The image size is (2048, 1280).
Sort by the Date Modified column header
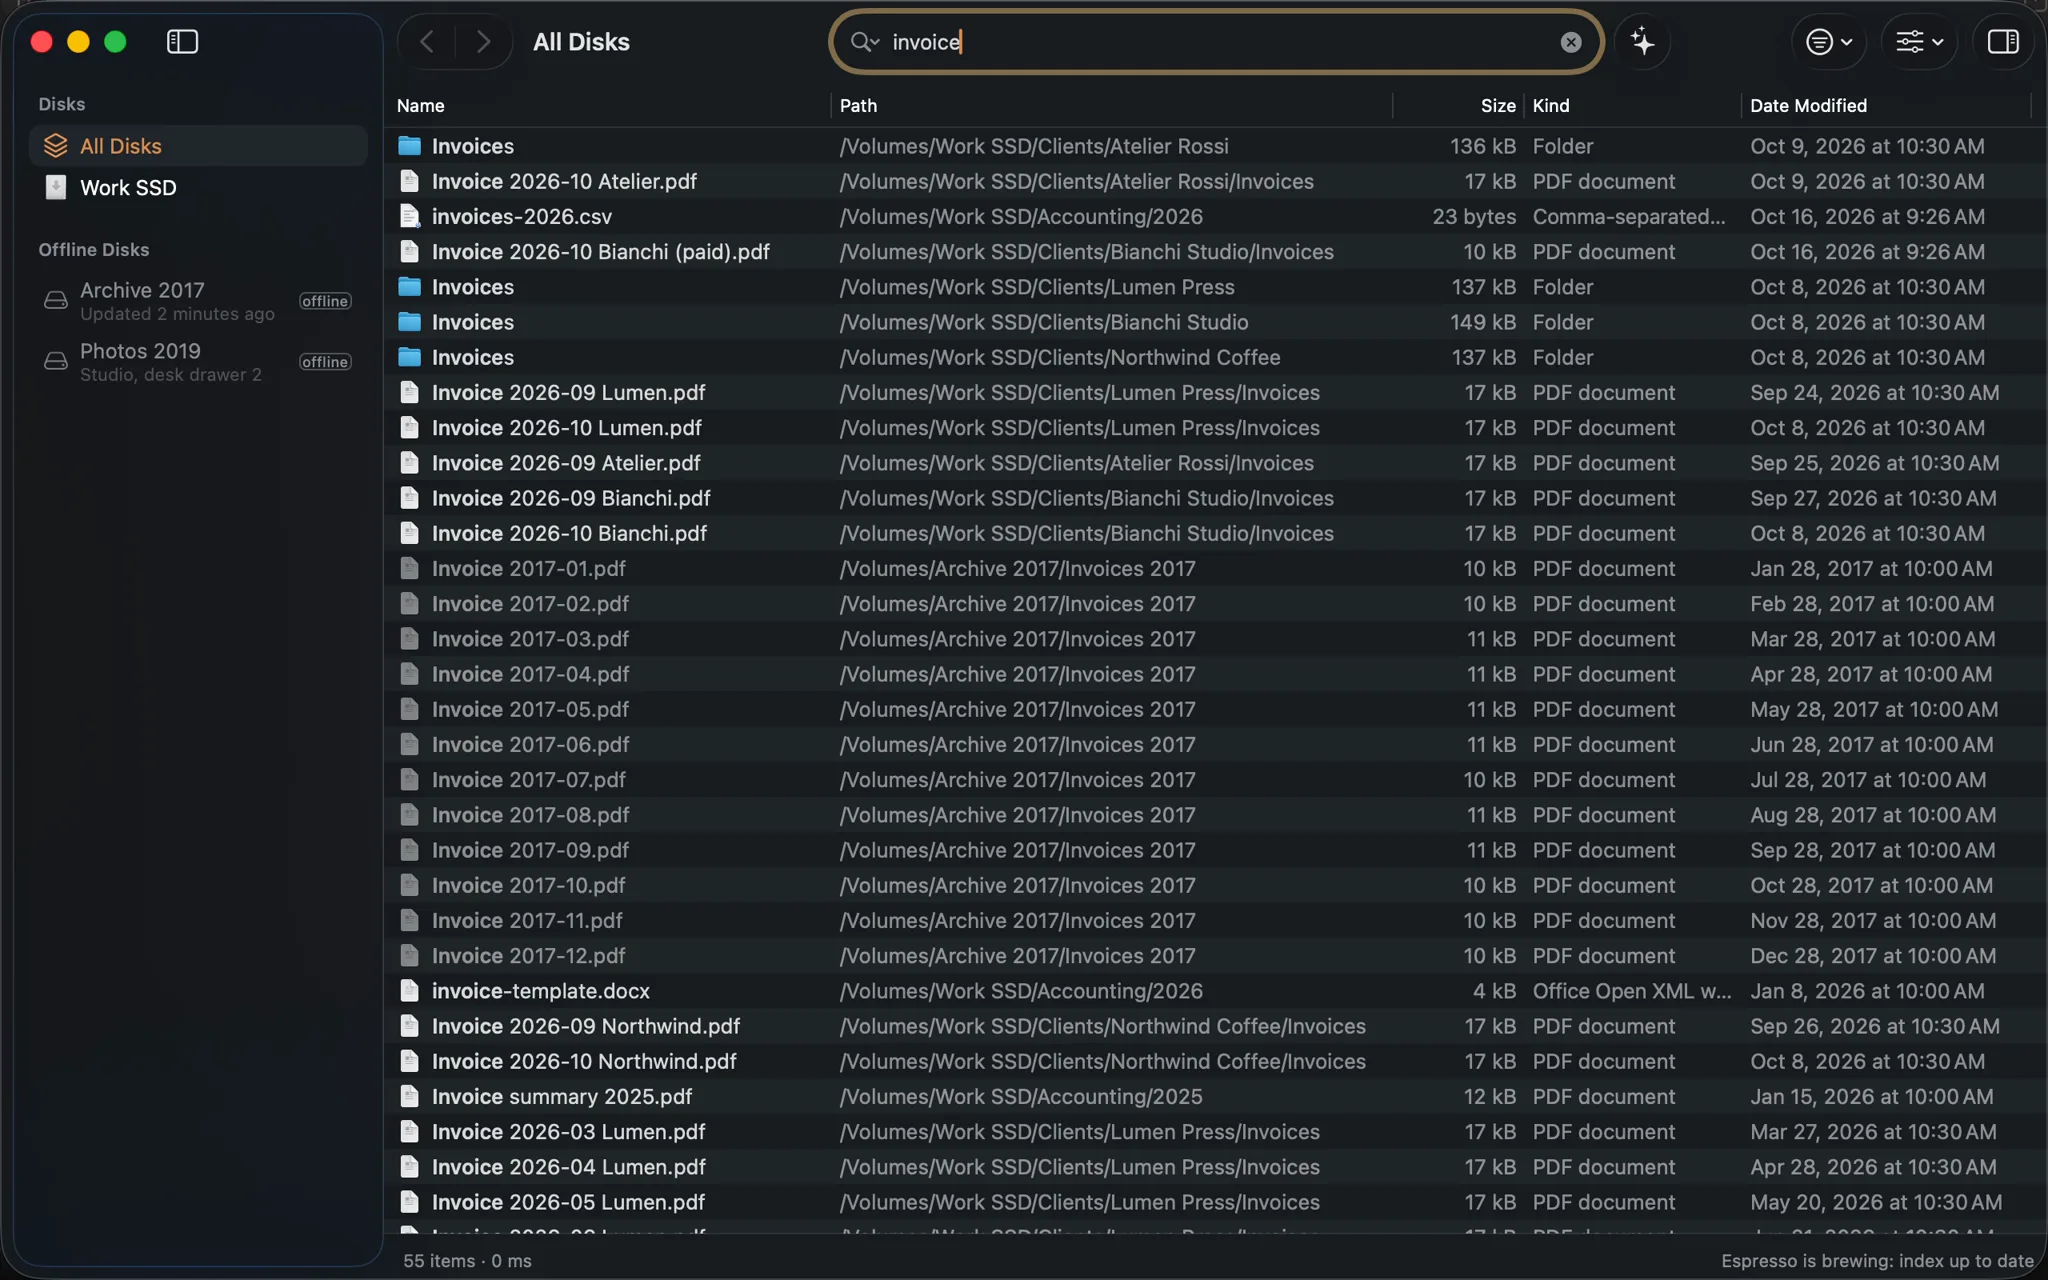click(x=1808, y=106)
